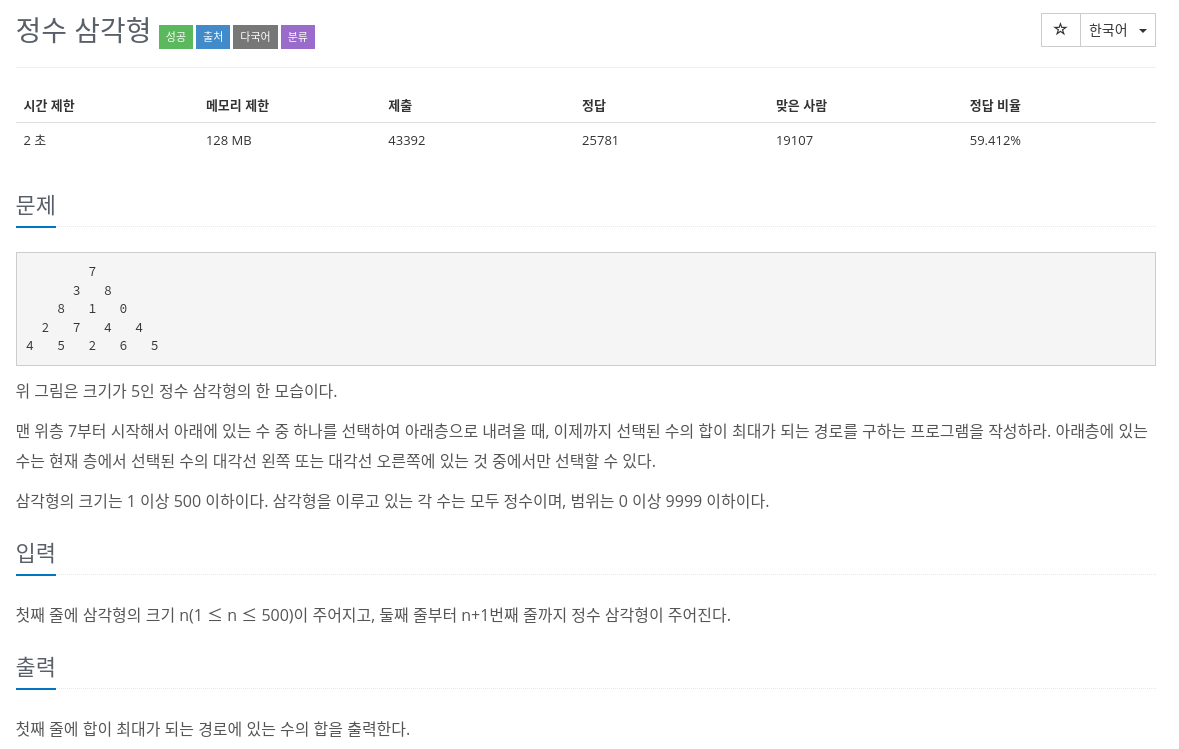Click the 맞은 사람 column header

click(802, 106)
